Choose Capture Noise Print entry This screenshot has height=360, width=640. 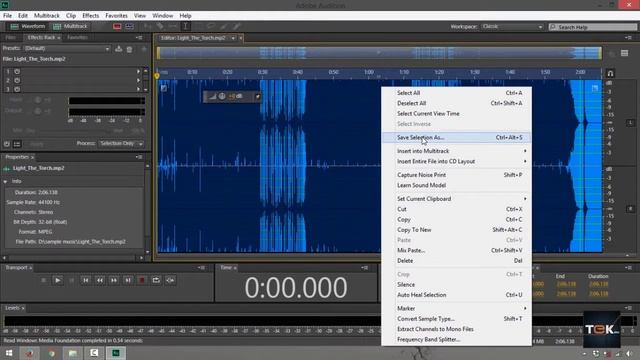pyautogui.click(x=457, y=175)
